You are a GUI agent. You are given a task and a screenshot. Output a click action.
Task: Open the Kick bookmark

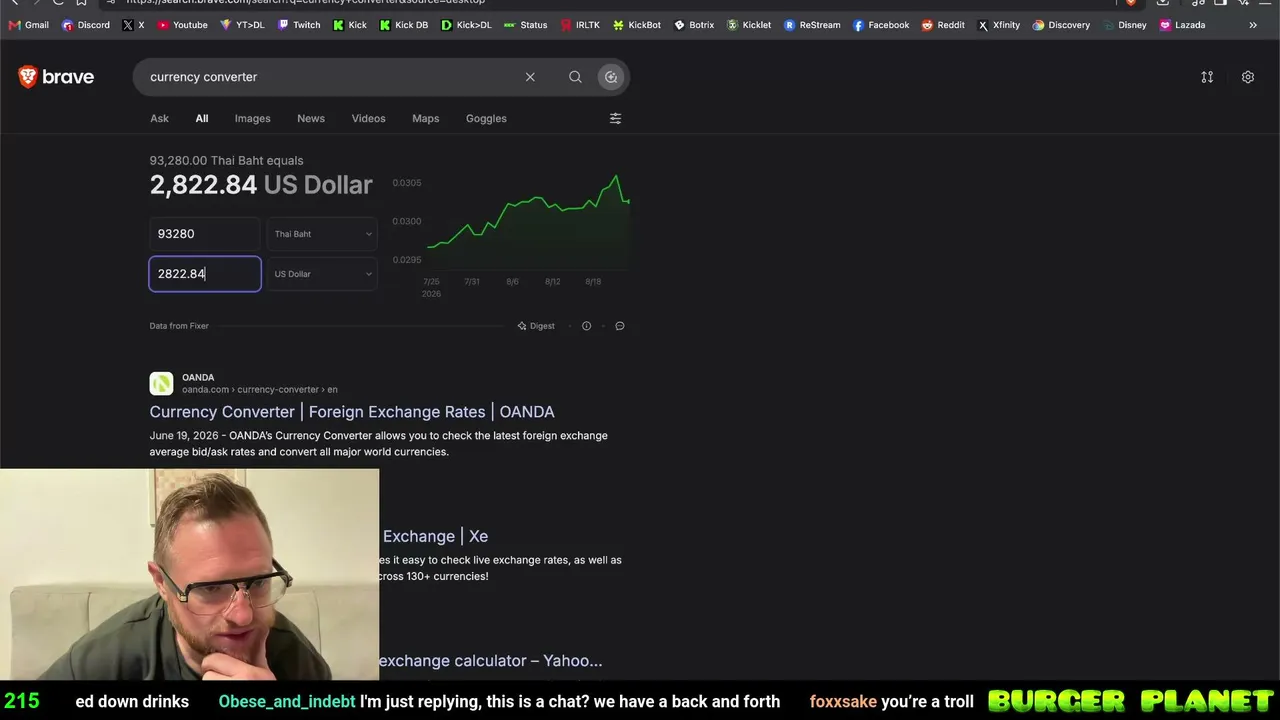(350, 25)
